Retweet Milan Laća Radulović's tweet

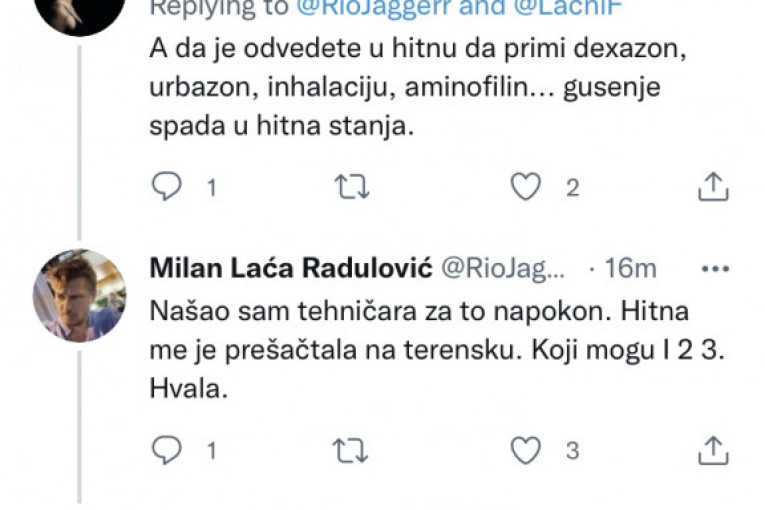click(x=348, y=450)
